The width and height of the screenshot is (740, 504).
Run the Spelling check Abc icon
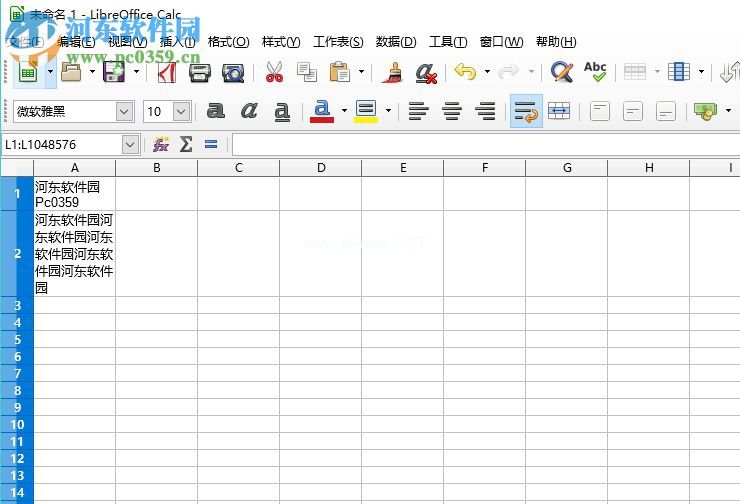click(595, 72)
